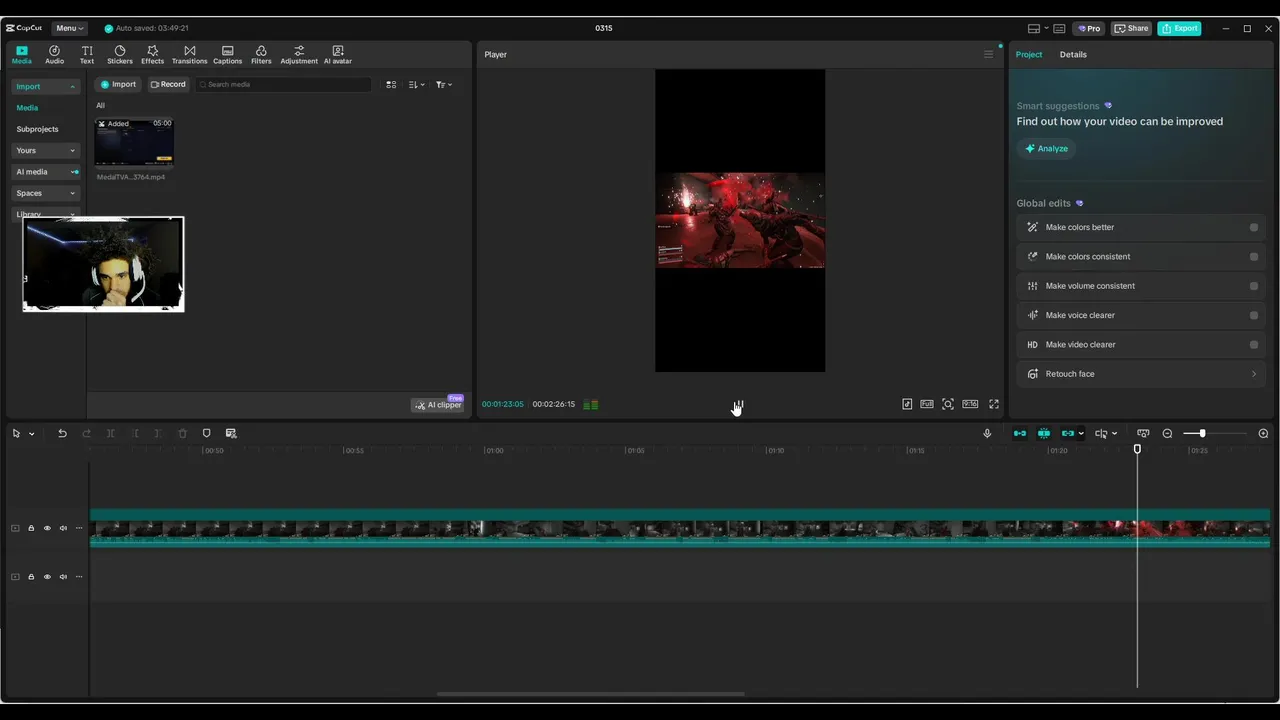Open Subprojects in the sidebar
Viewport: 1280px width, 720px height.
pos(37,129)
